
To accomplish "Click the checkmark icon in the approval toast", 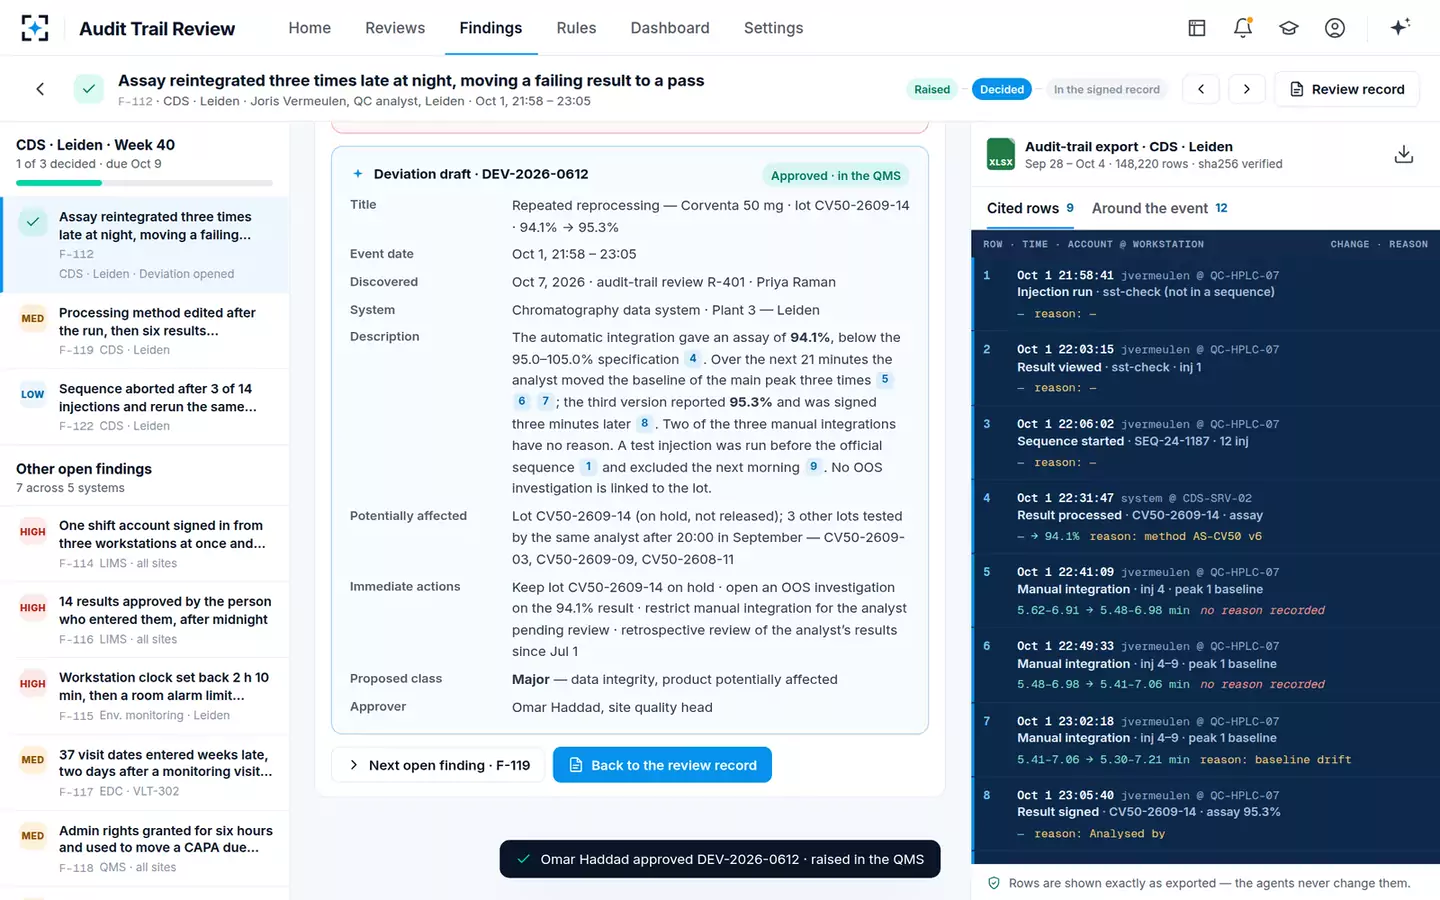I will 523,859.
